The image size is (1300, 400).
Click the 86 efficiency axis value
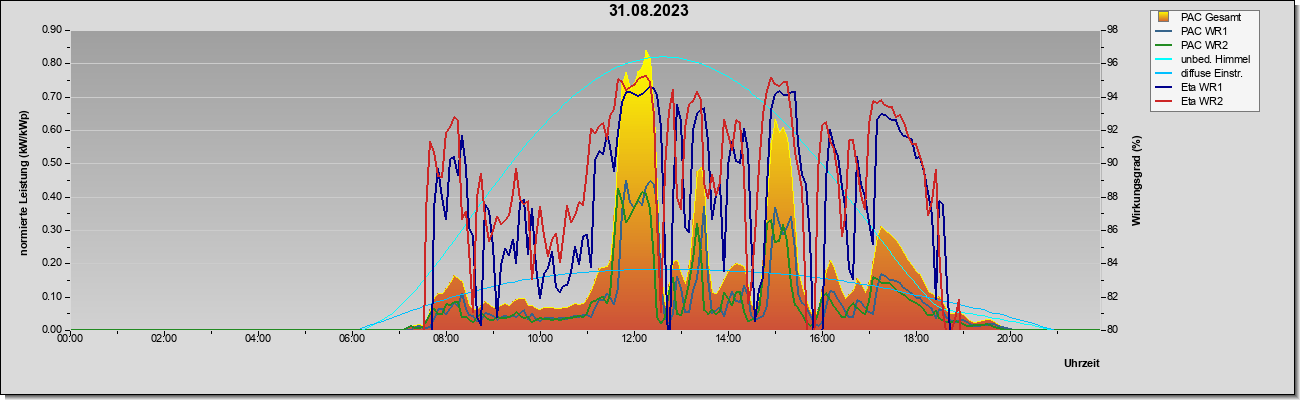pyautogui.click(x=1111, y=230)
